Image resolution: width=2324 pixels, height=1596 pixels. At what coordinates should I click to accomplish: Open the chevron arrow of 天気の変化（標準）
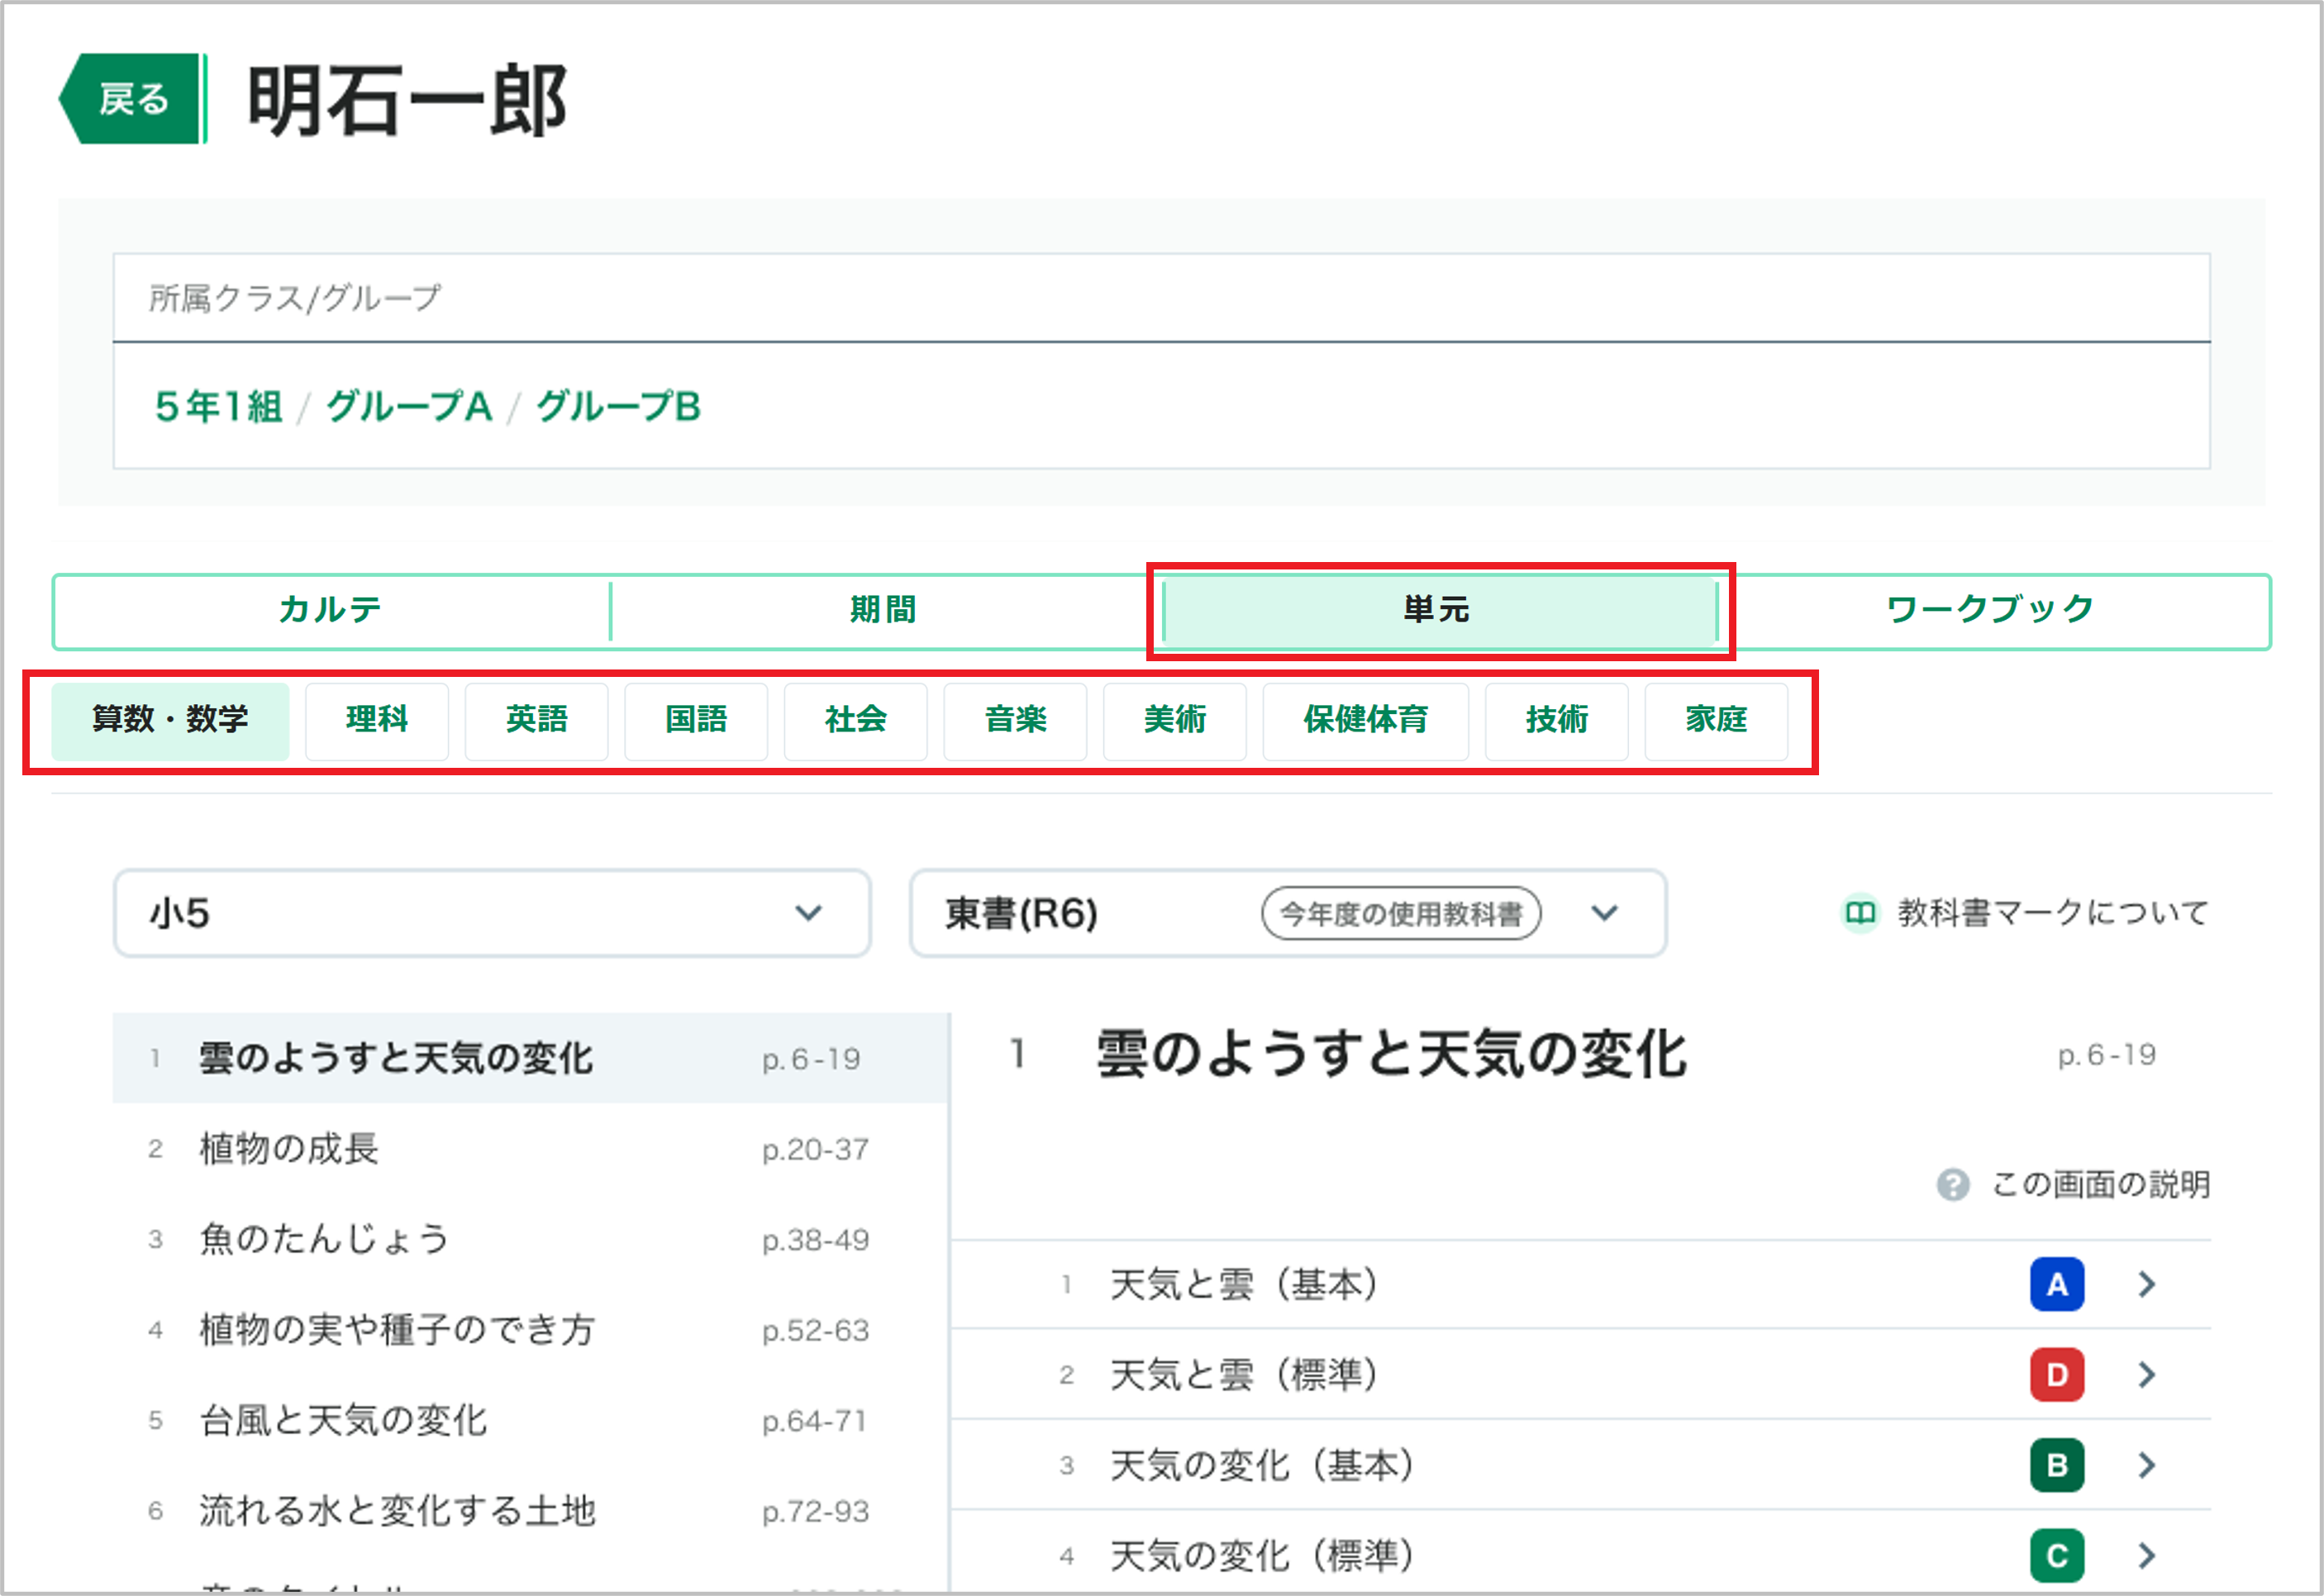[2147, 1556]
